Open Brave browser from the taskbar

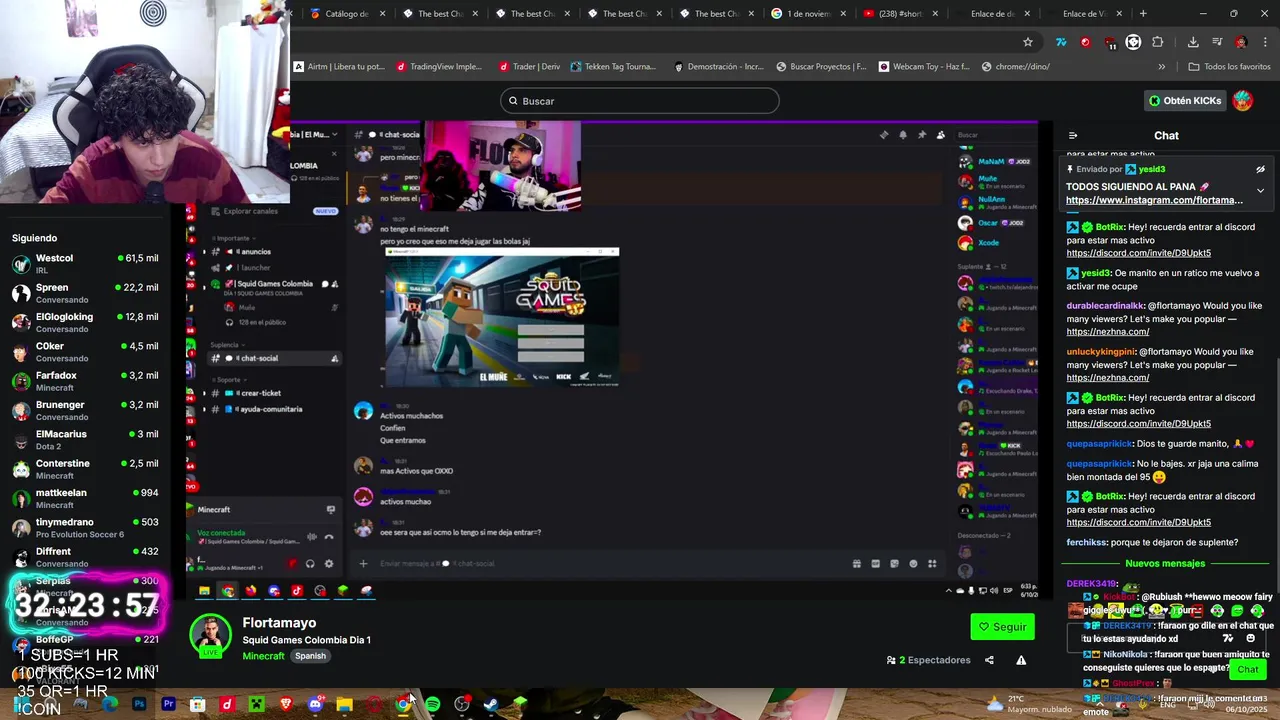pos(286,705)
